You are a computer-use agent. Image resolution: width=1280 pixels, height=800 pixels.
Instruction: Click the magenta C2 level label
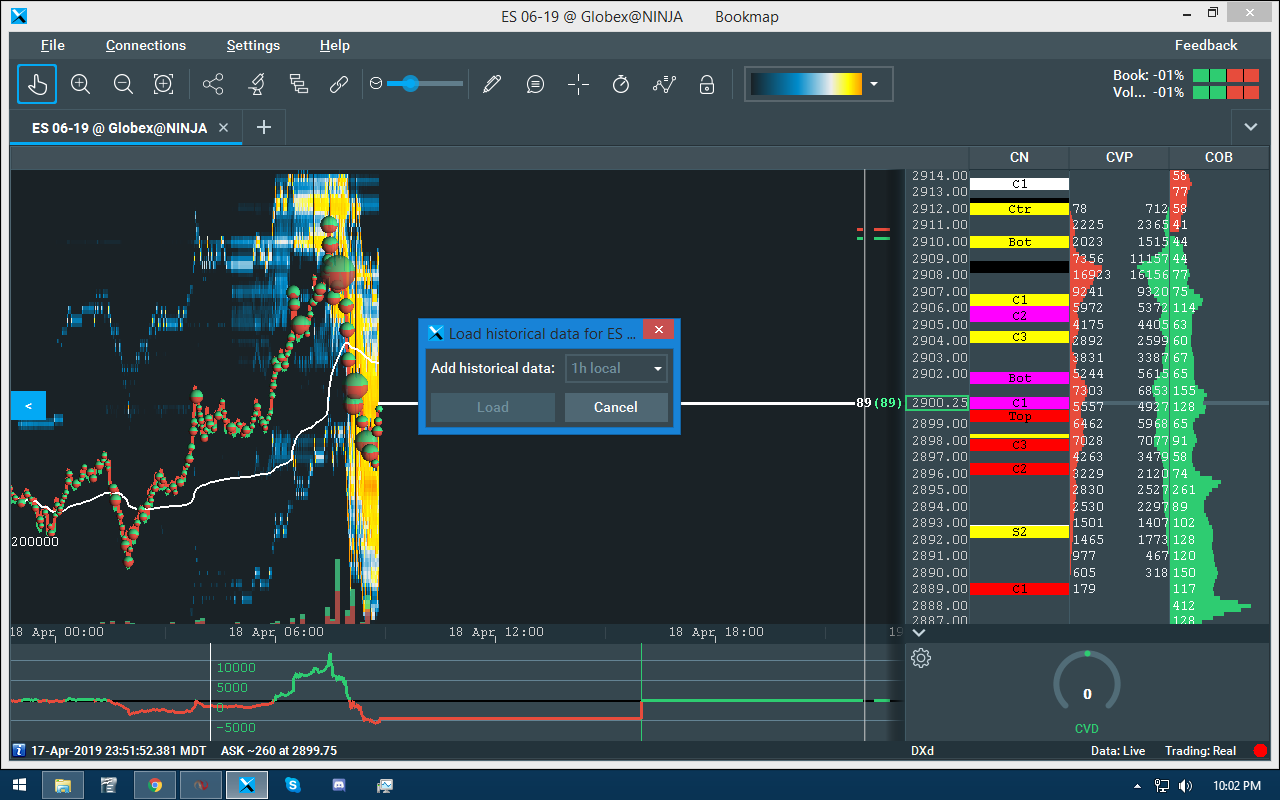pos(1019,315)
